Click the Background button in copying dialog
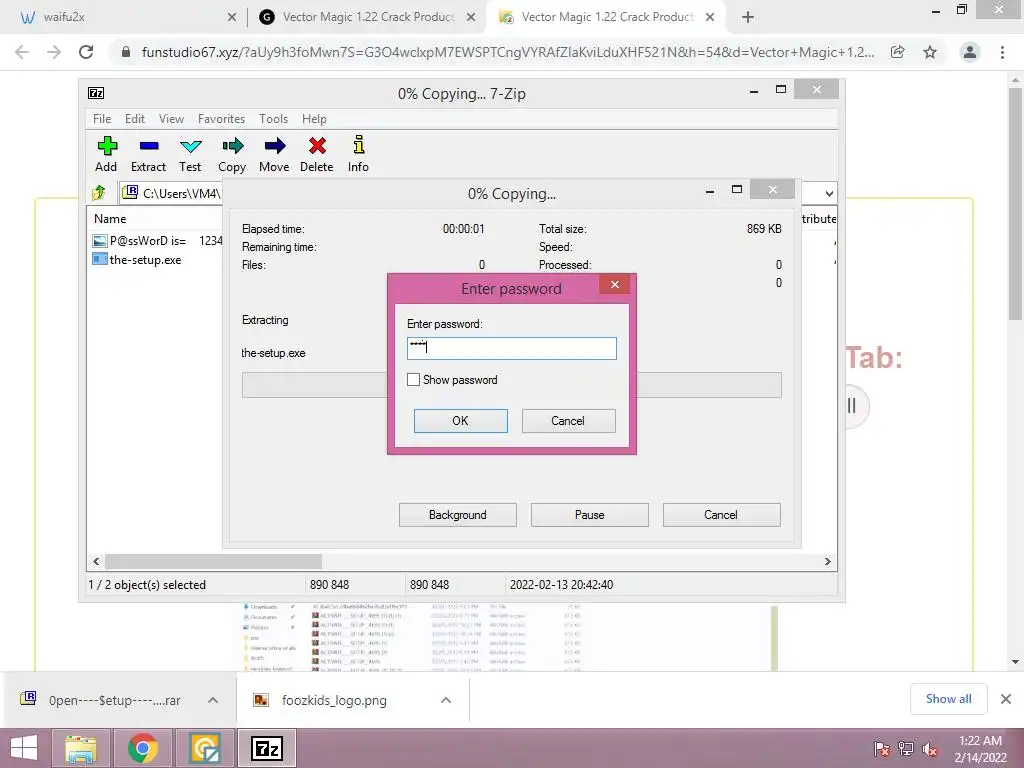The height and width of the screenshot is (768, 1024). 457,515
